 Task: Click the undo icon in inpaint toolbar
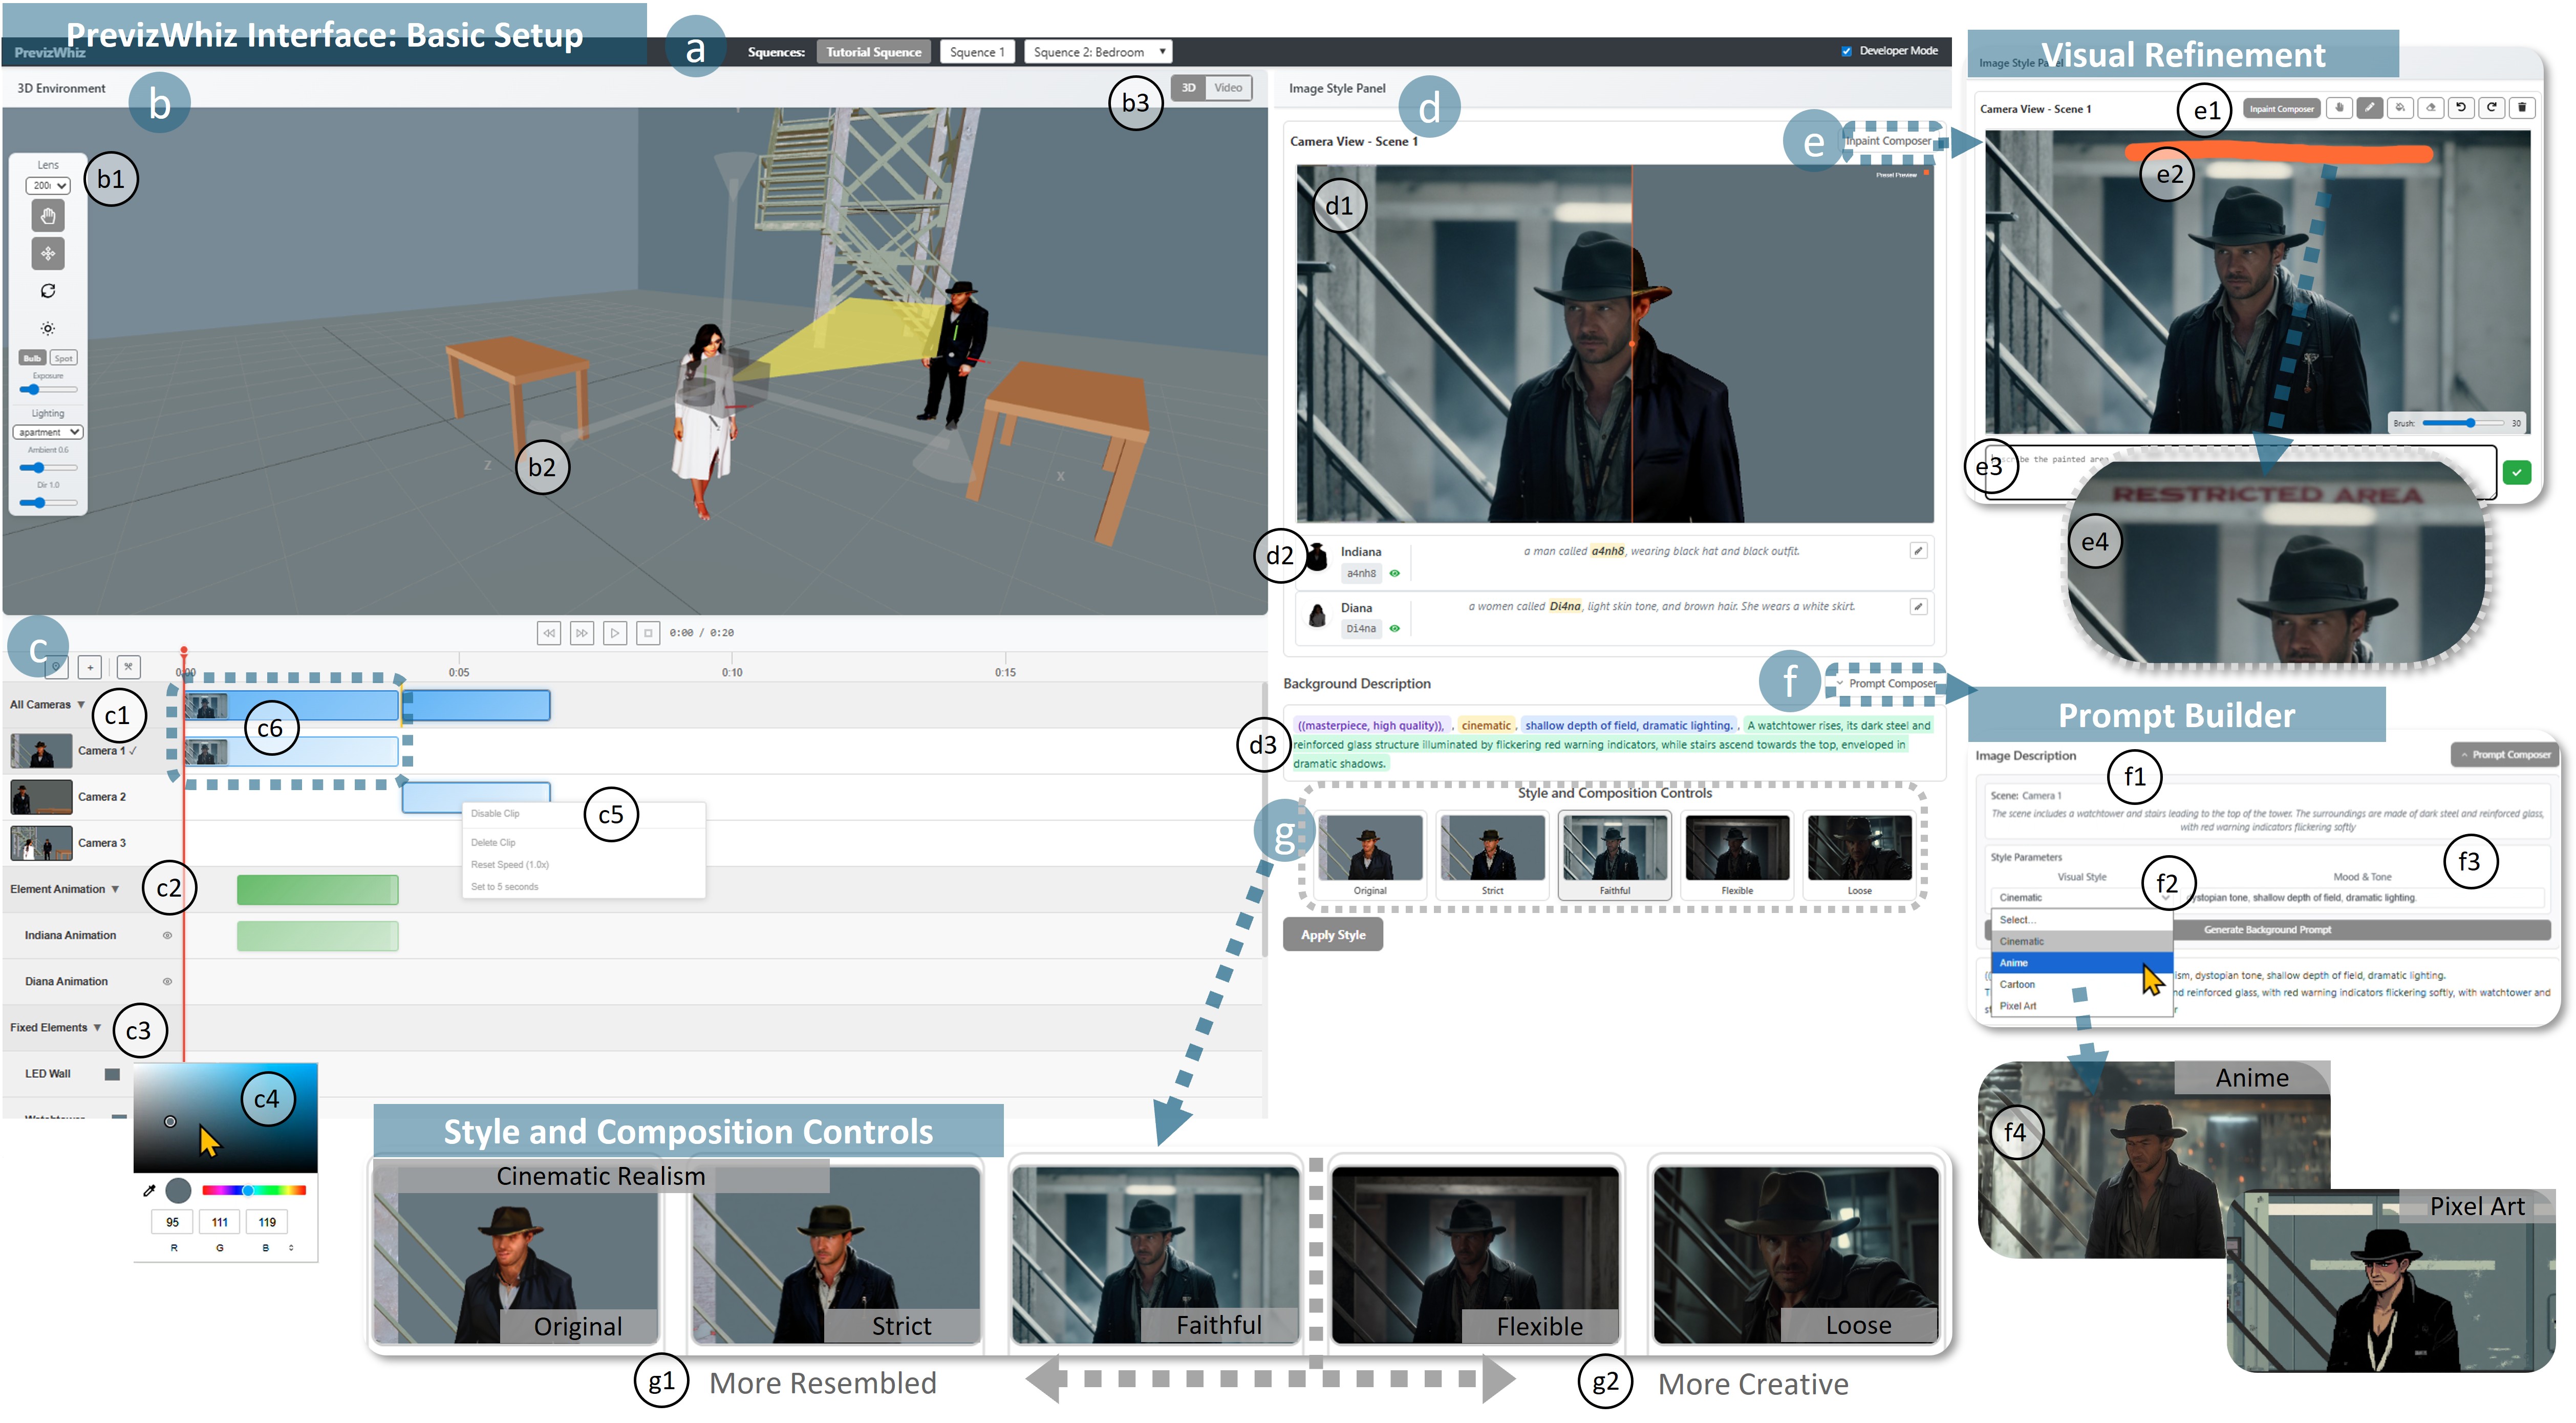(x=2461, y=108)
